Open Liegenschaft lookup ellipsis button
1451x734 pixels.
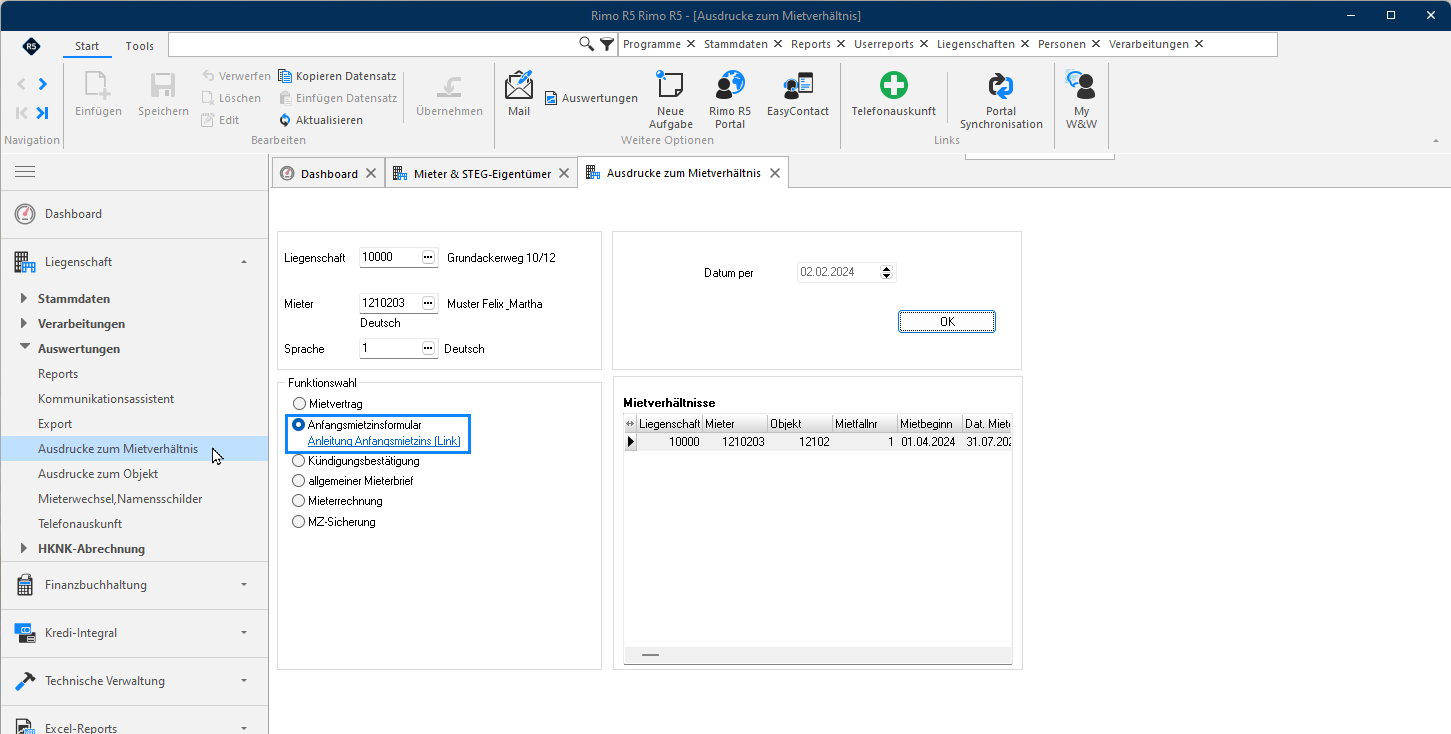click(428, 257)
